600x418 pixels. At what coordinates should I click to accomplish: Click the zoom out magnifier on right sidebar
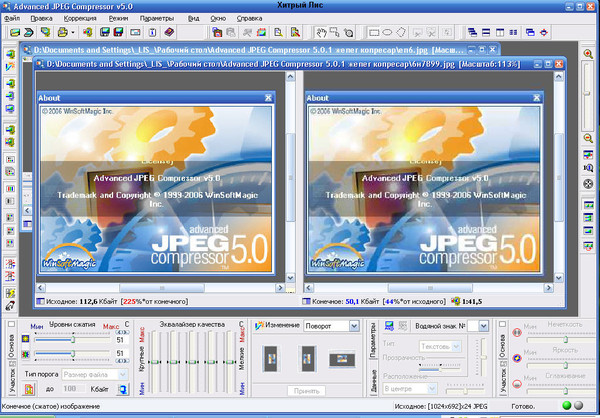tap(588, 138)
